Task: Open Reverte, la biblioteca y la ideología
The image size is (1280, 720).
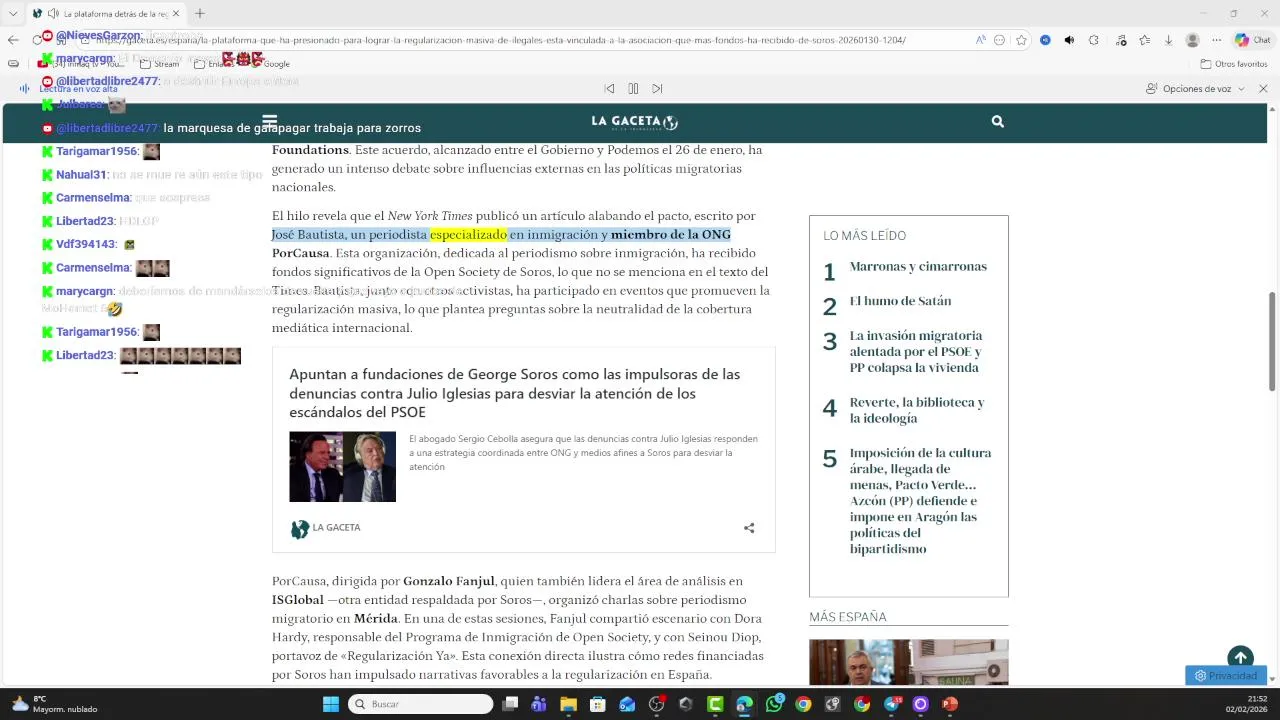Action: point(917,410)
